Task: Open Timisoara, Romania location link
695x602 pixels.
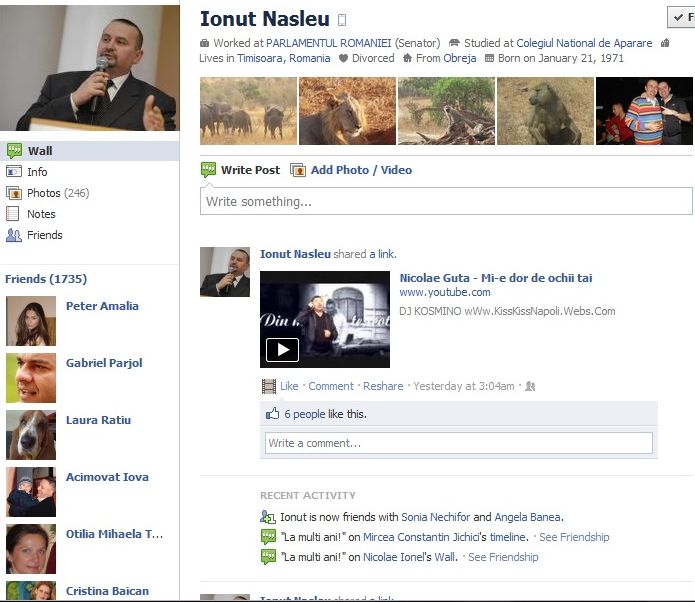Action: 284,58
